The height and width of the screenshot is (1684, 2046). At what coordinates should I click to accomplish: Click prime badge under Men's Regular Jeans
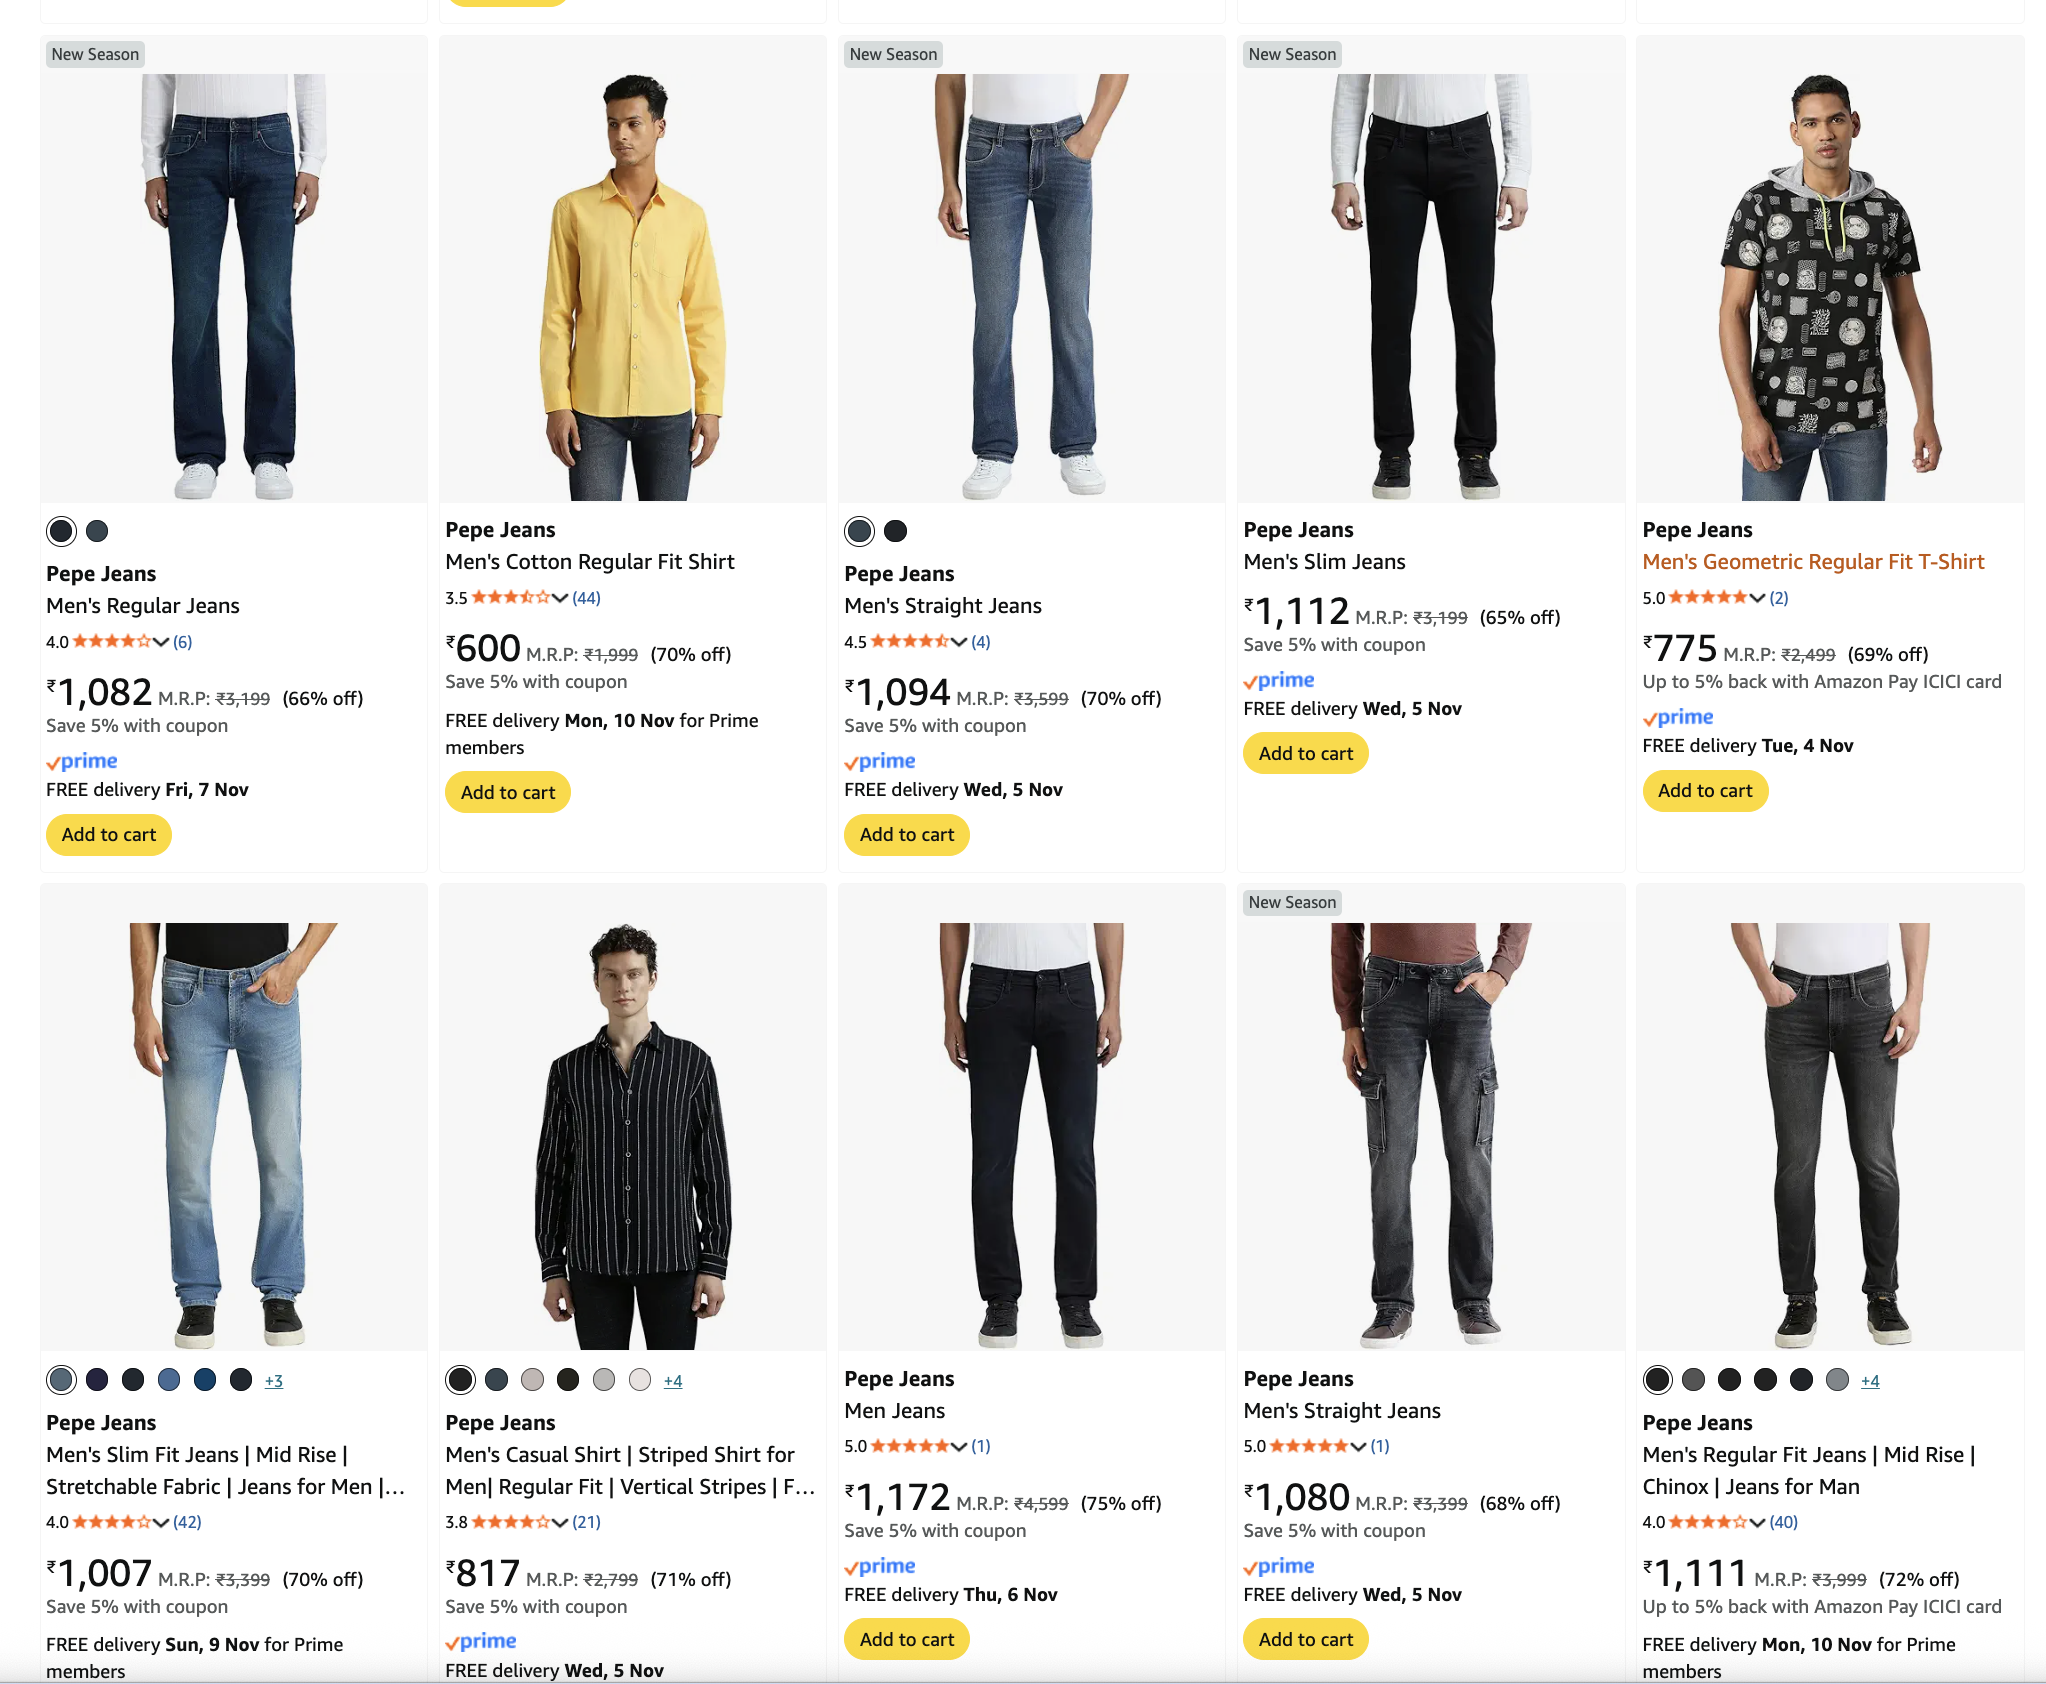coord(82,762)
